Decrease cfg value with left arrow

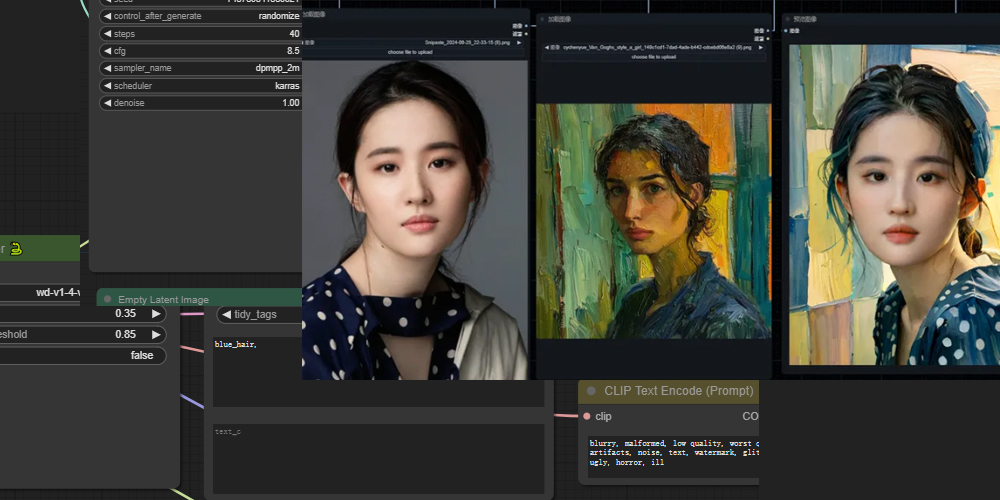(107, 51)
